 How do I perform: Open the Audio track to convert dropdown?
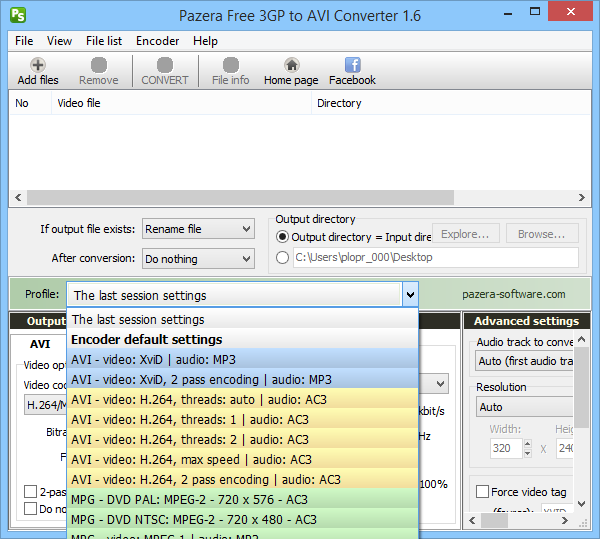[x=525, y=361]
